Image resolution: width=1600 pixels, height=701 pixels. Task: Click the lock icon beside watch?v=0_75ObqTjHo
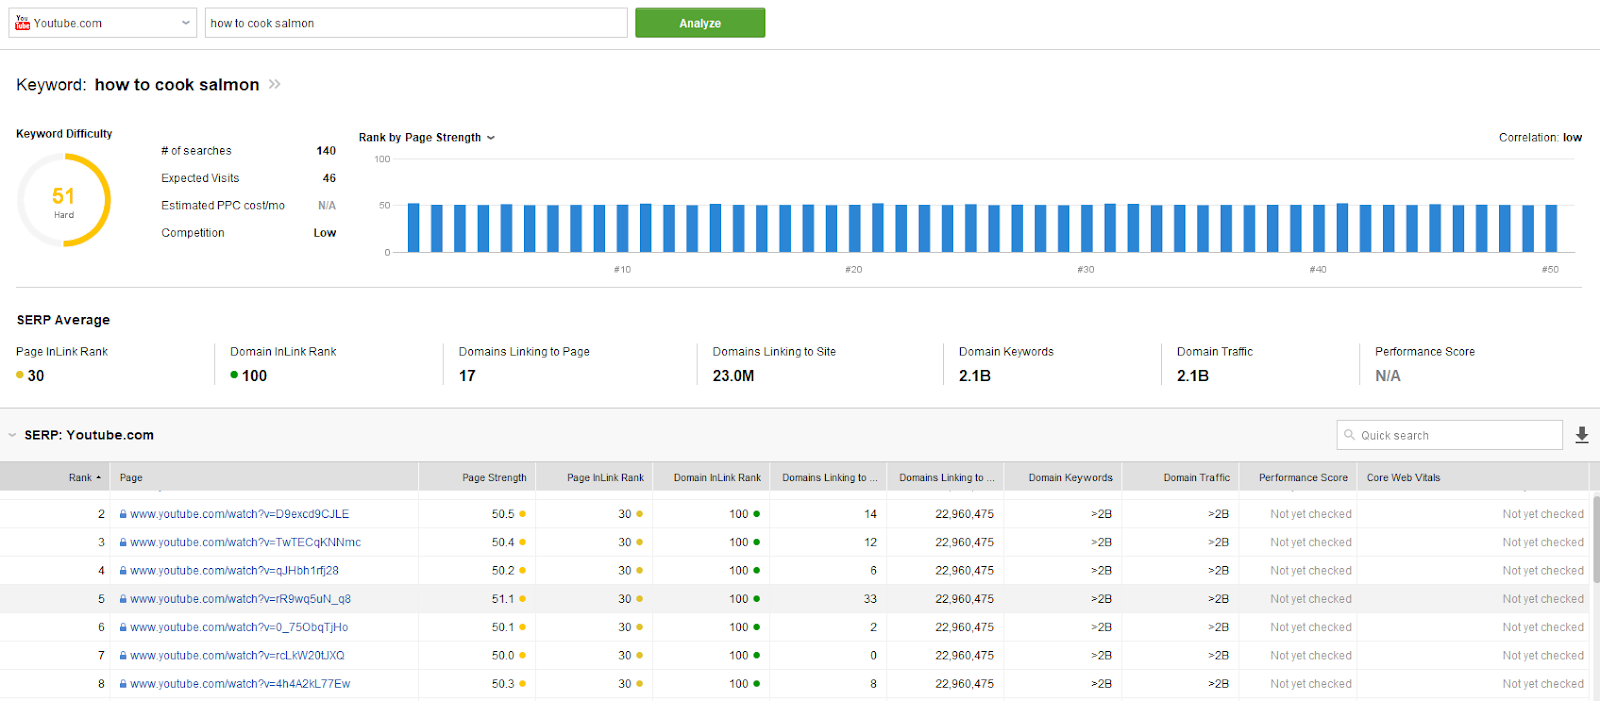123,627
